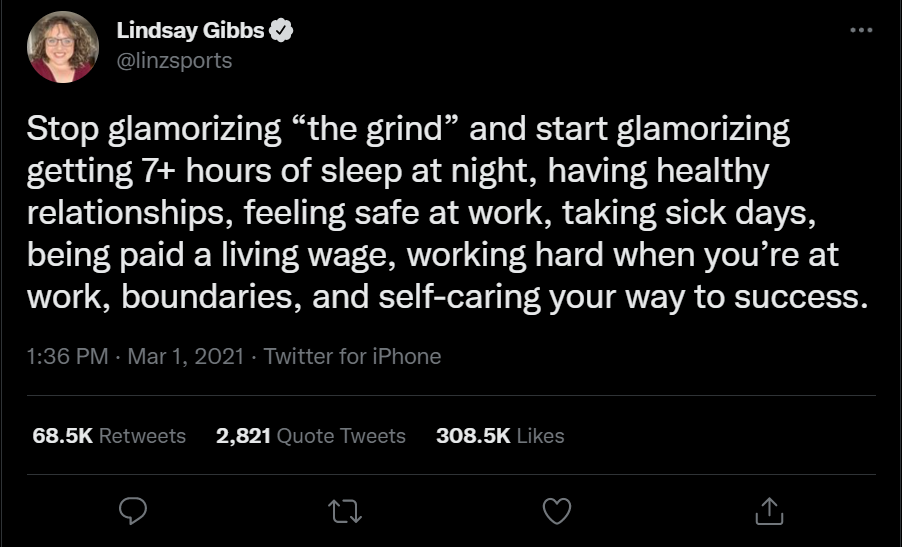Click the quoted phrase "the grind"
Screen dimensions: 902x547
tap(376, 129)
